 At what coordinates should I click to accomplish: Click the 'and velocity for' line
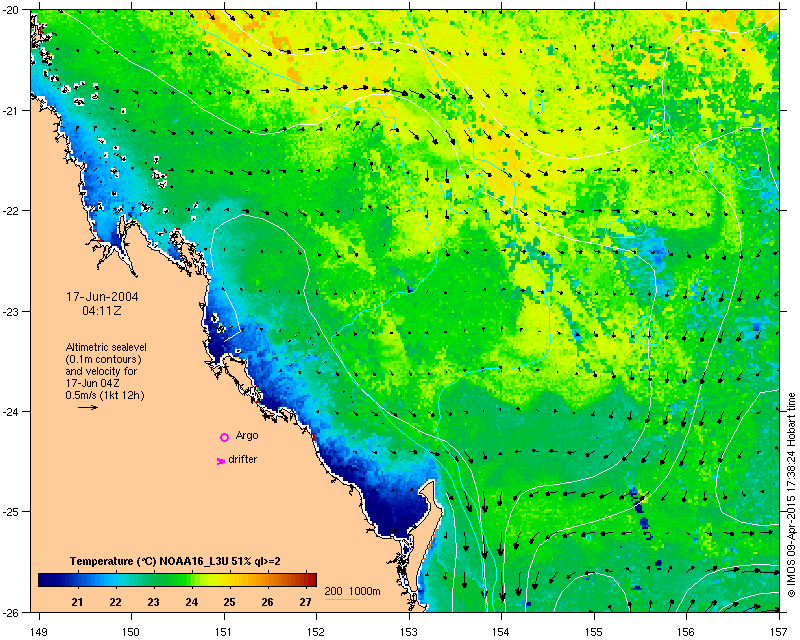point(101,371)
